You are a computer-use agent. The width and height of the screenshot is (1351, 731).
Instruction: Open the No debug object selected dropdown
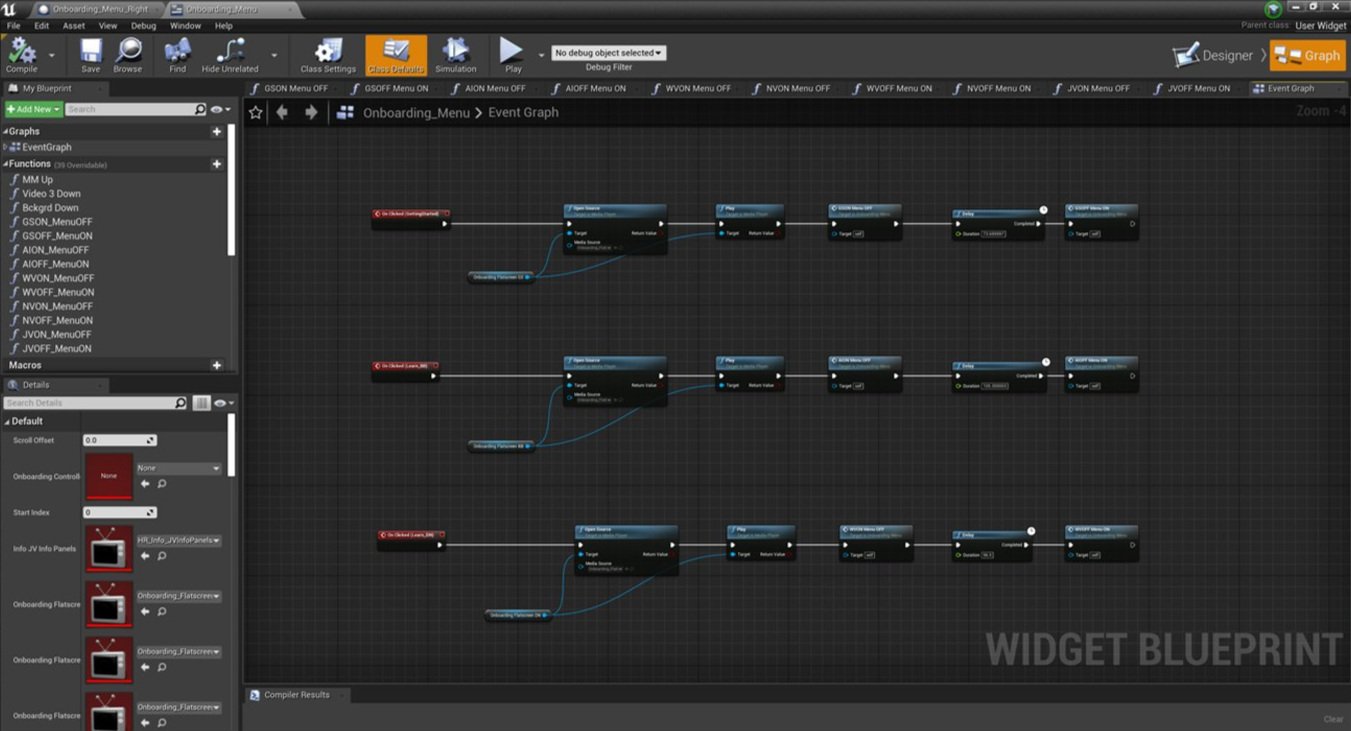pyautogui.click(x=608, y=53)
